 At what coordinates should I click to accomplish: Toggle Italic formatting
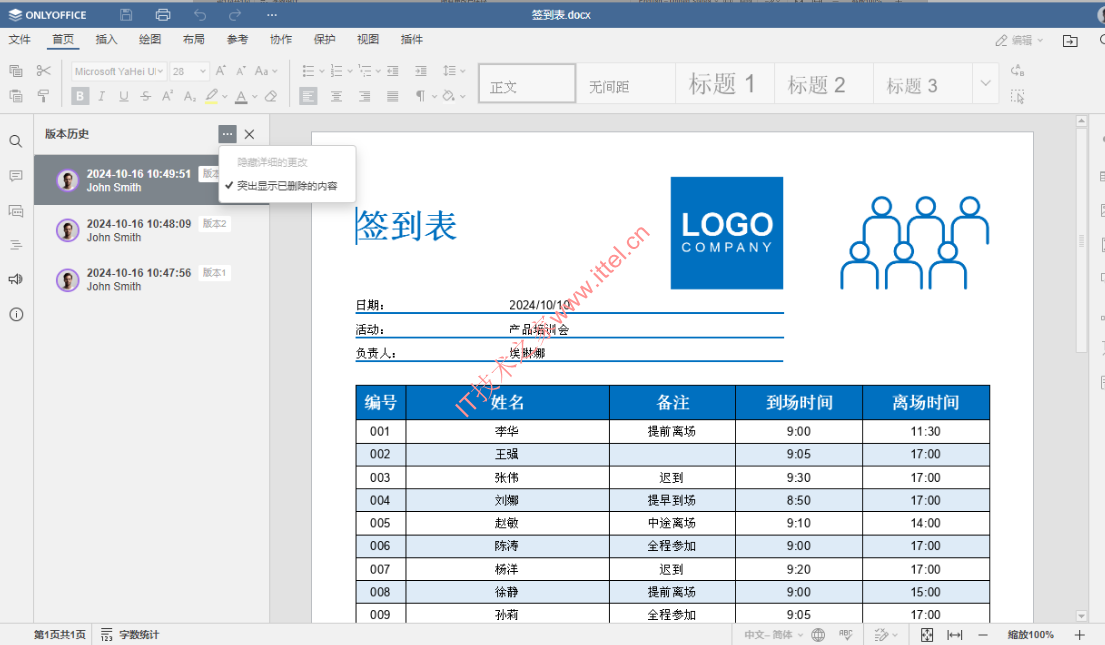coord(101,96)
